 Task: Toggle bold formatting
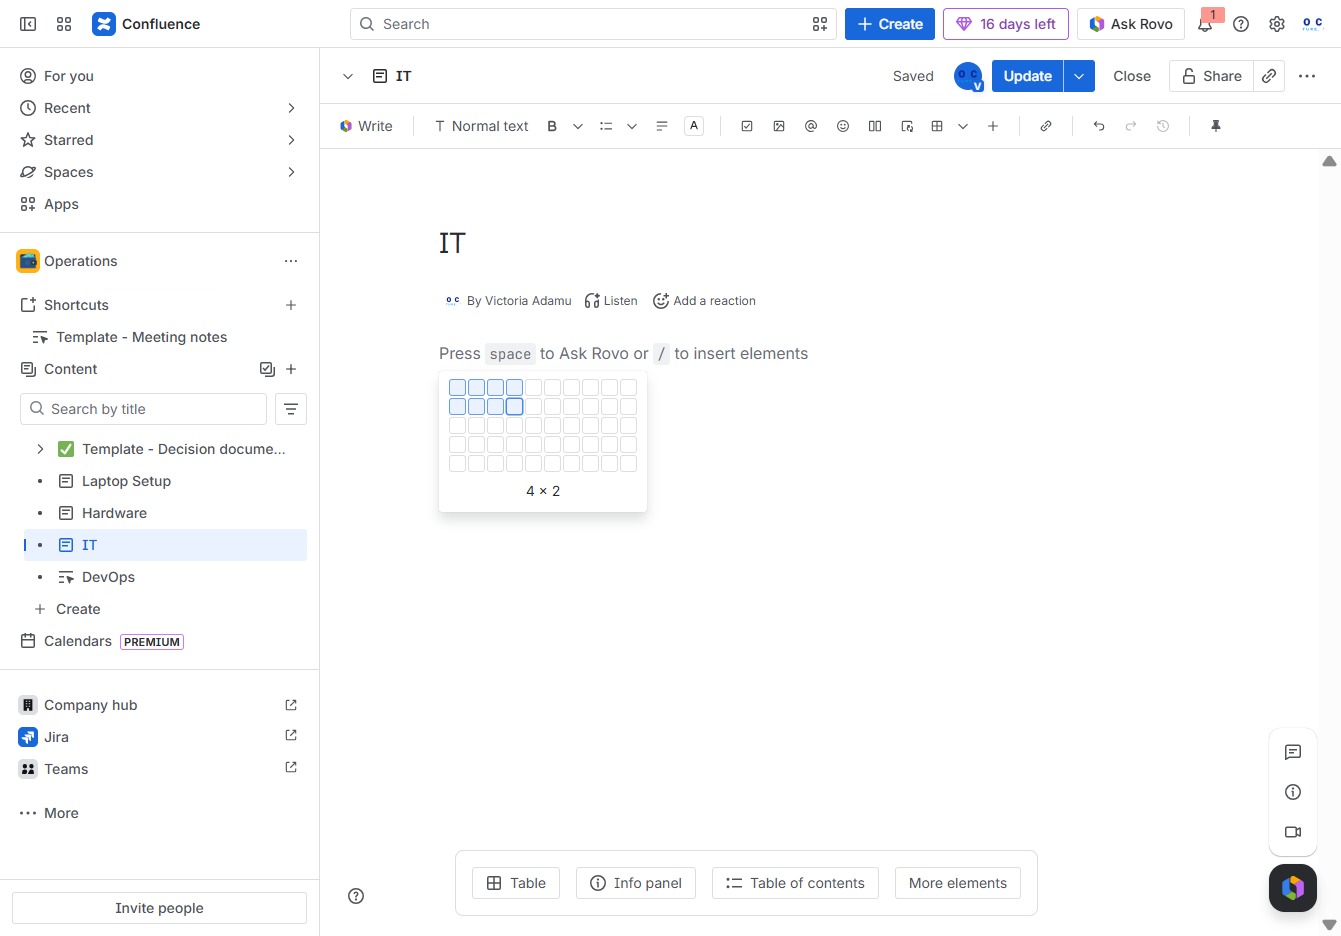tap(552, 126)
